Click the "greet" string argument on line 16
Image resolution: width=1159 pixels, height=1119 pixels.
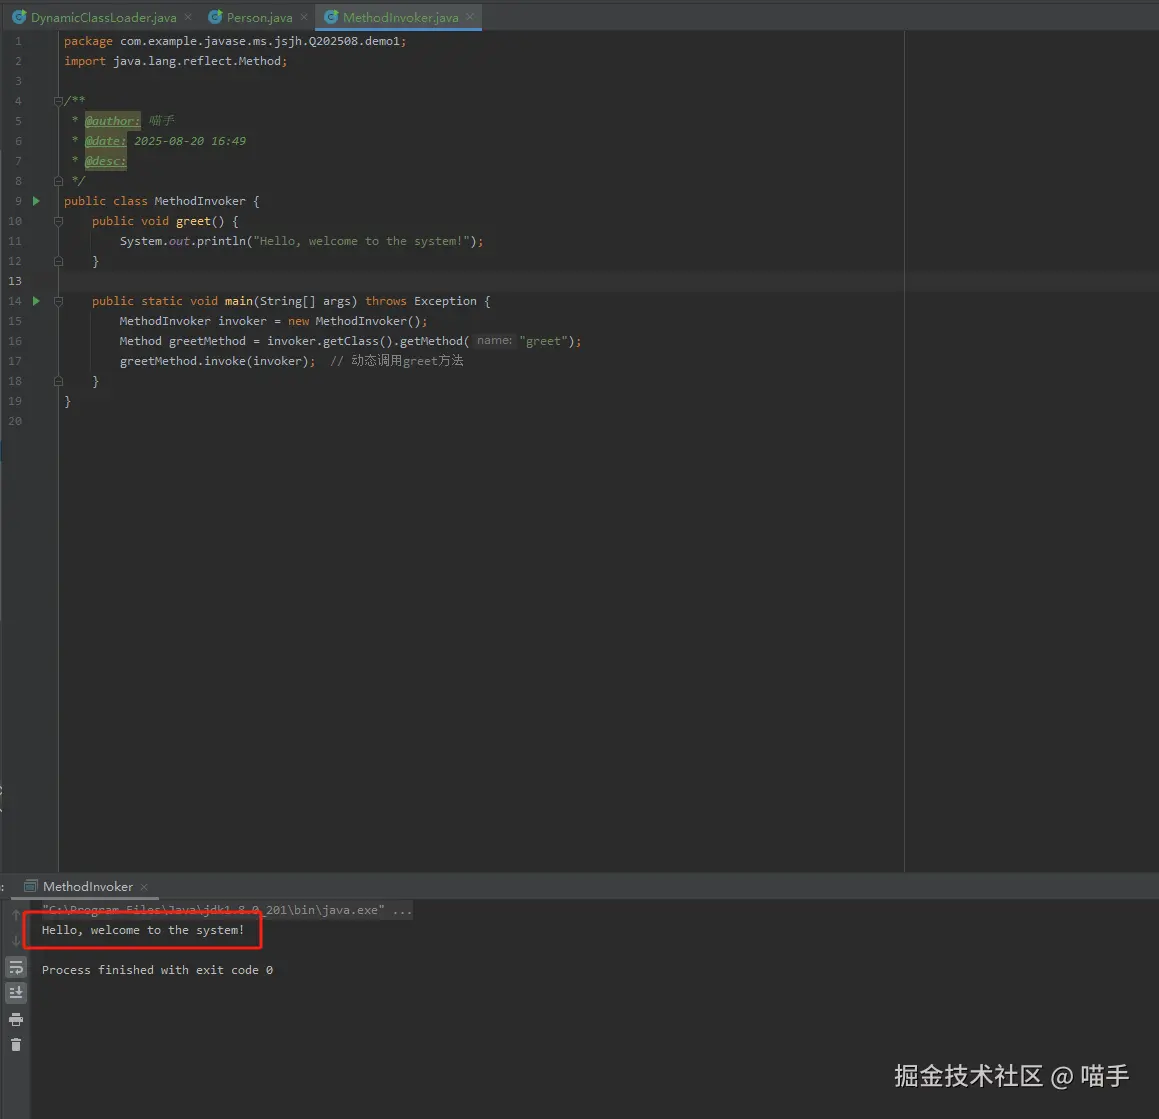[x=543, y=341]
